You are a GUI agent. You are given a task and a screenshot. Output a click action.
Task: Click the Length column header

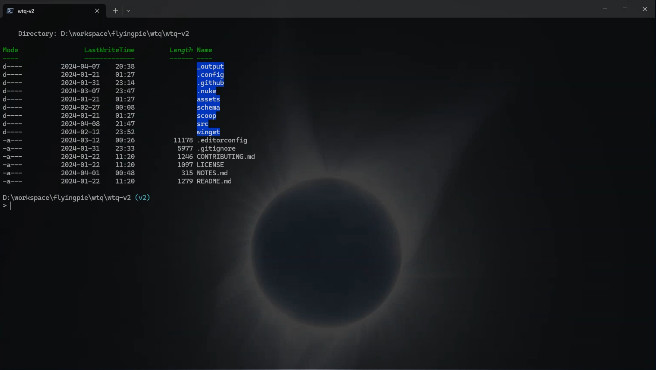[181, 50]
